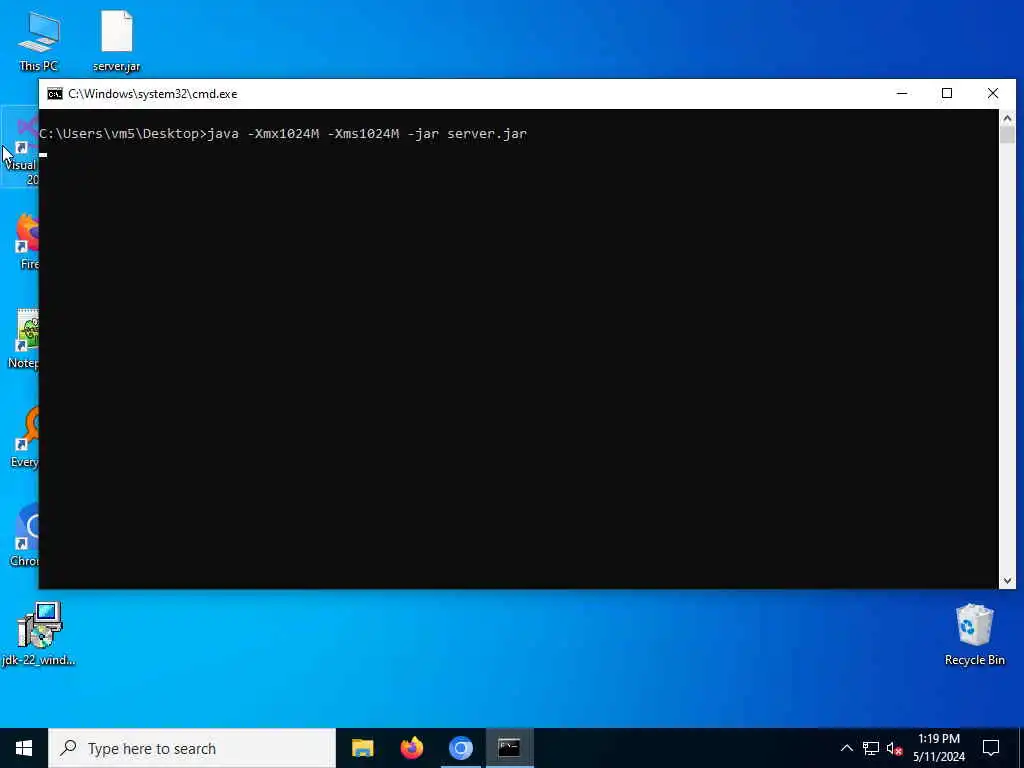Select the Chrome desktop shortcut
Image resolution: width=1024 pixels, height=768 pixels.
click(x=26, y=536)
